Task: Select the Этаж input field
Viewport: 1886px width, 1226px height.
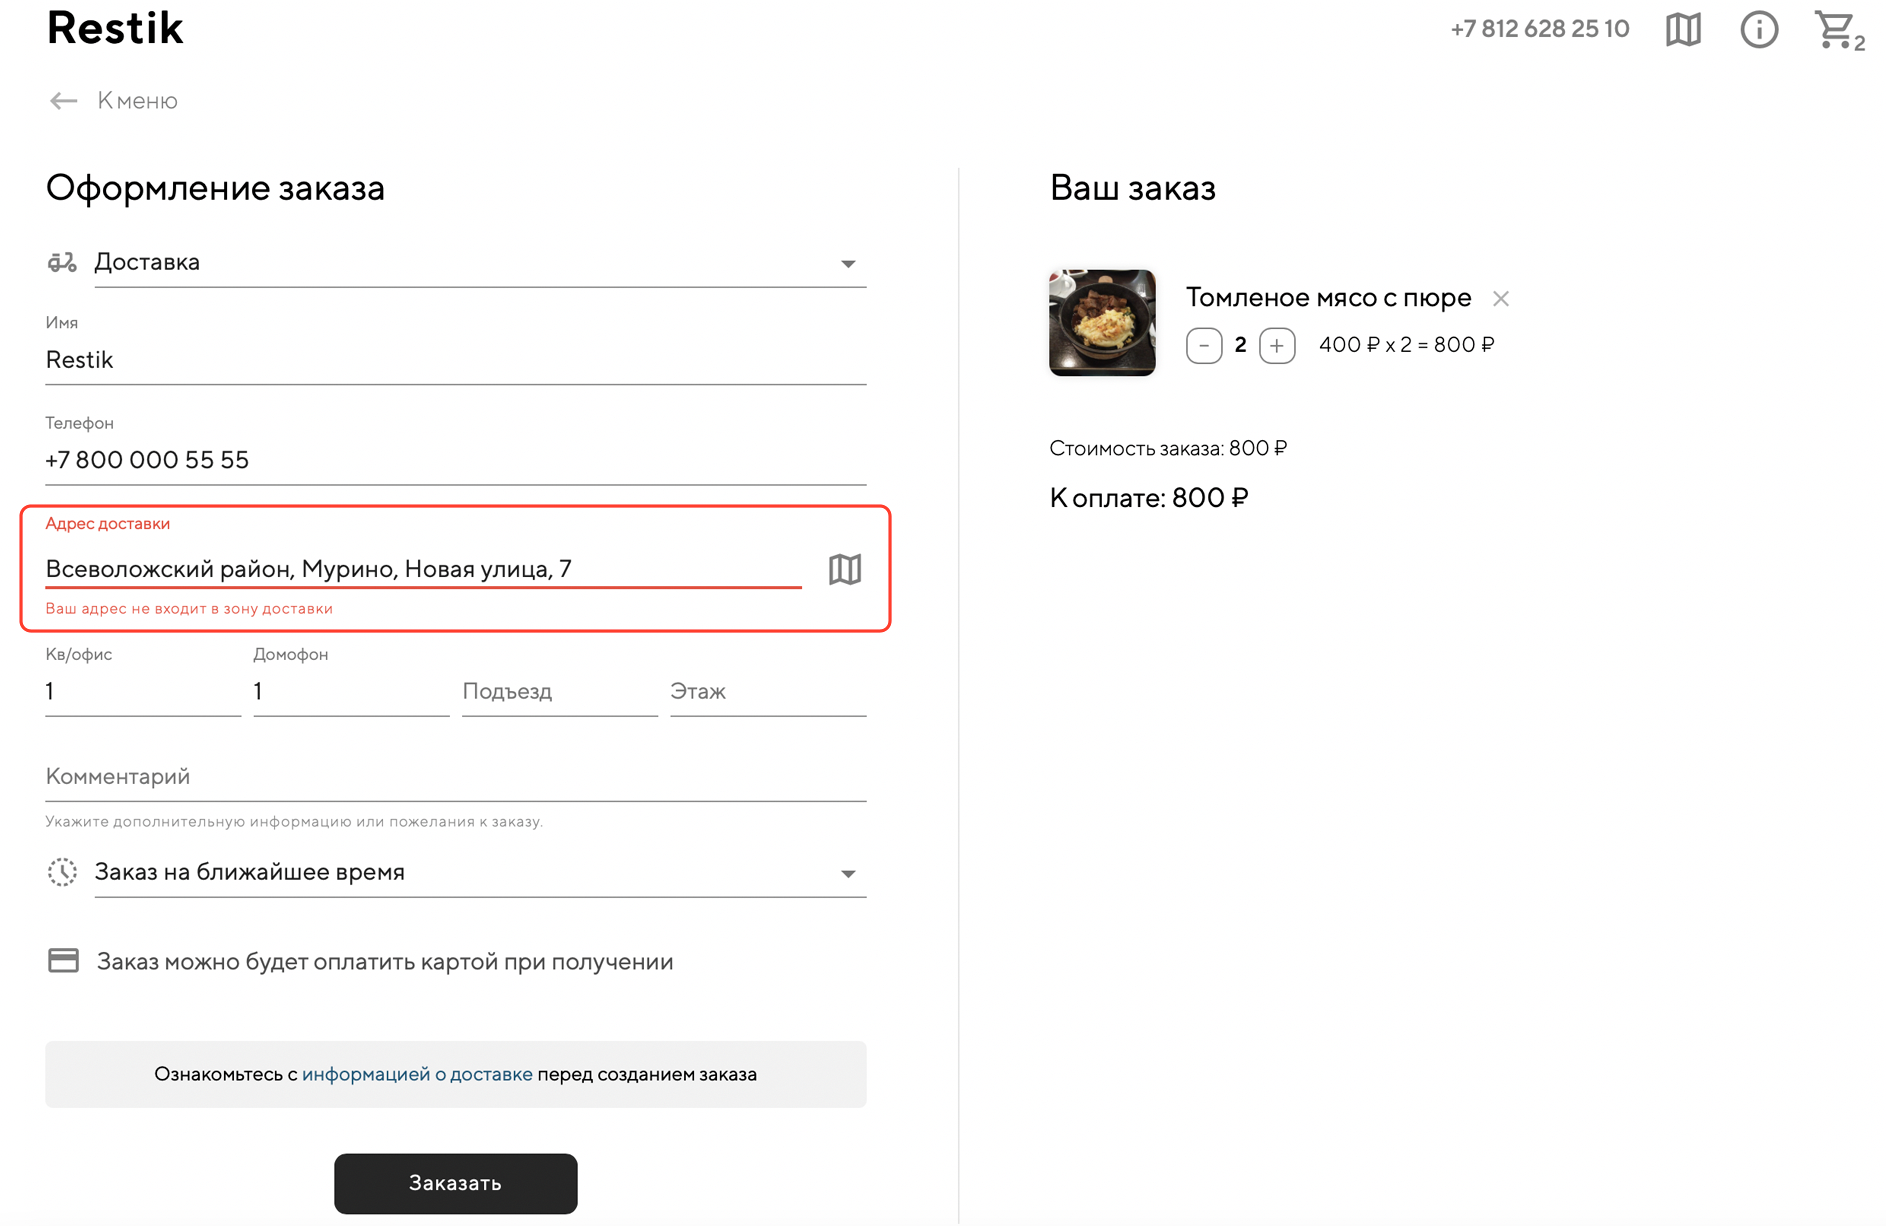Action: click(767, 692)
